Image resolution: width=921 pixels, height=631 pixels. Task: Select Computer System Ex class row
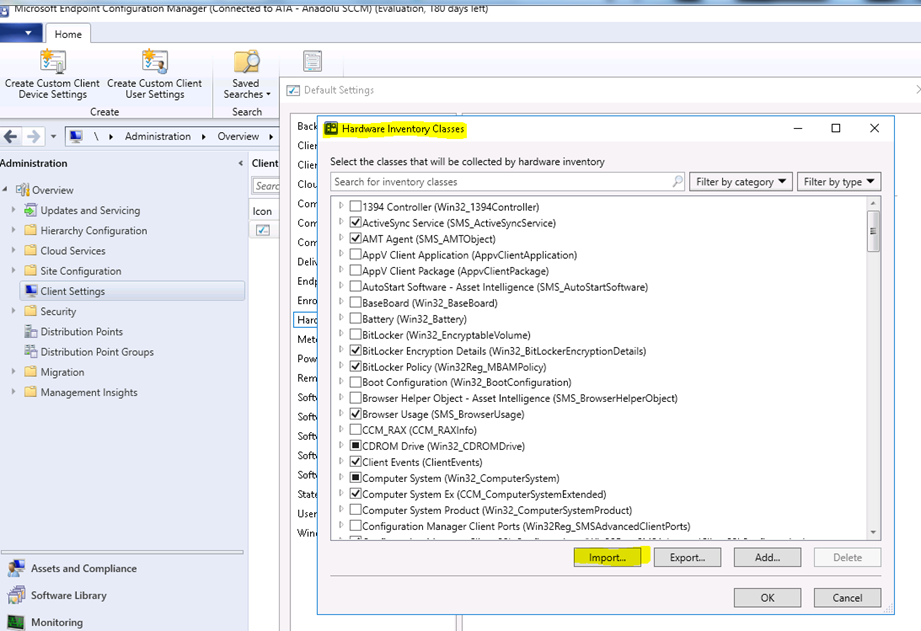(x=484, y=494)
